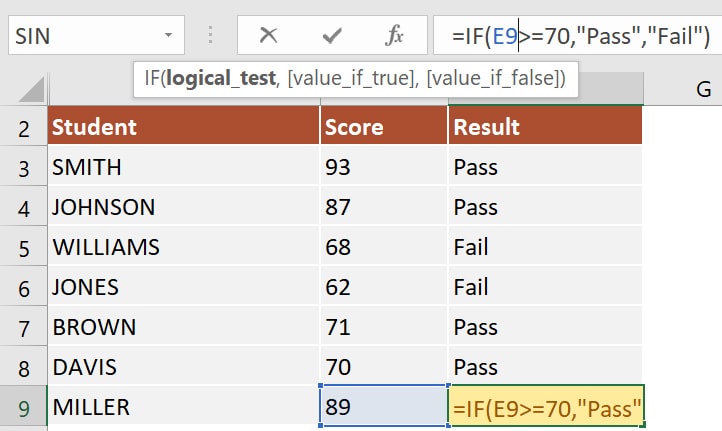The width and height of the screenshot is (722, 431).
Task: Select column G header
Action: pyautogui.click(x=703, y=89)
